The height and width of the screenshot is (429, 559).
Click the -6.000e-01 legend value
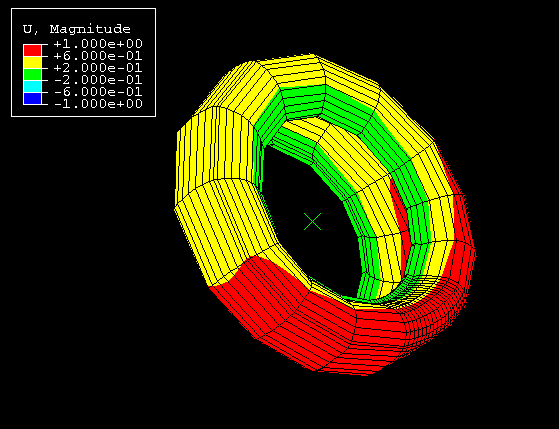click(98, 92)
